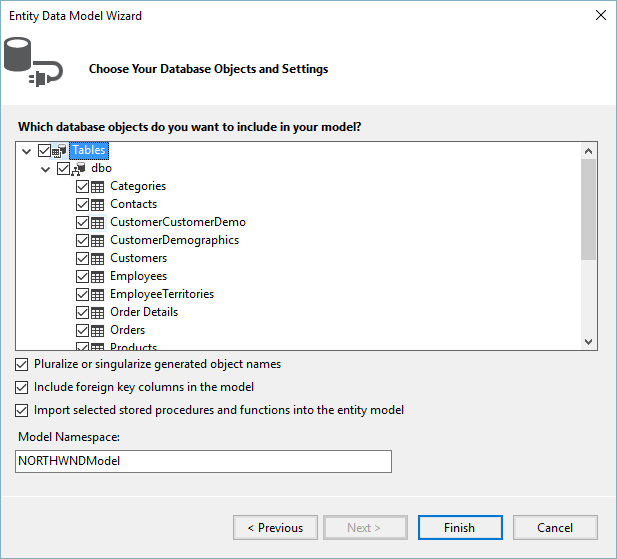Click the Finish button

[460, 528]
